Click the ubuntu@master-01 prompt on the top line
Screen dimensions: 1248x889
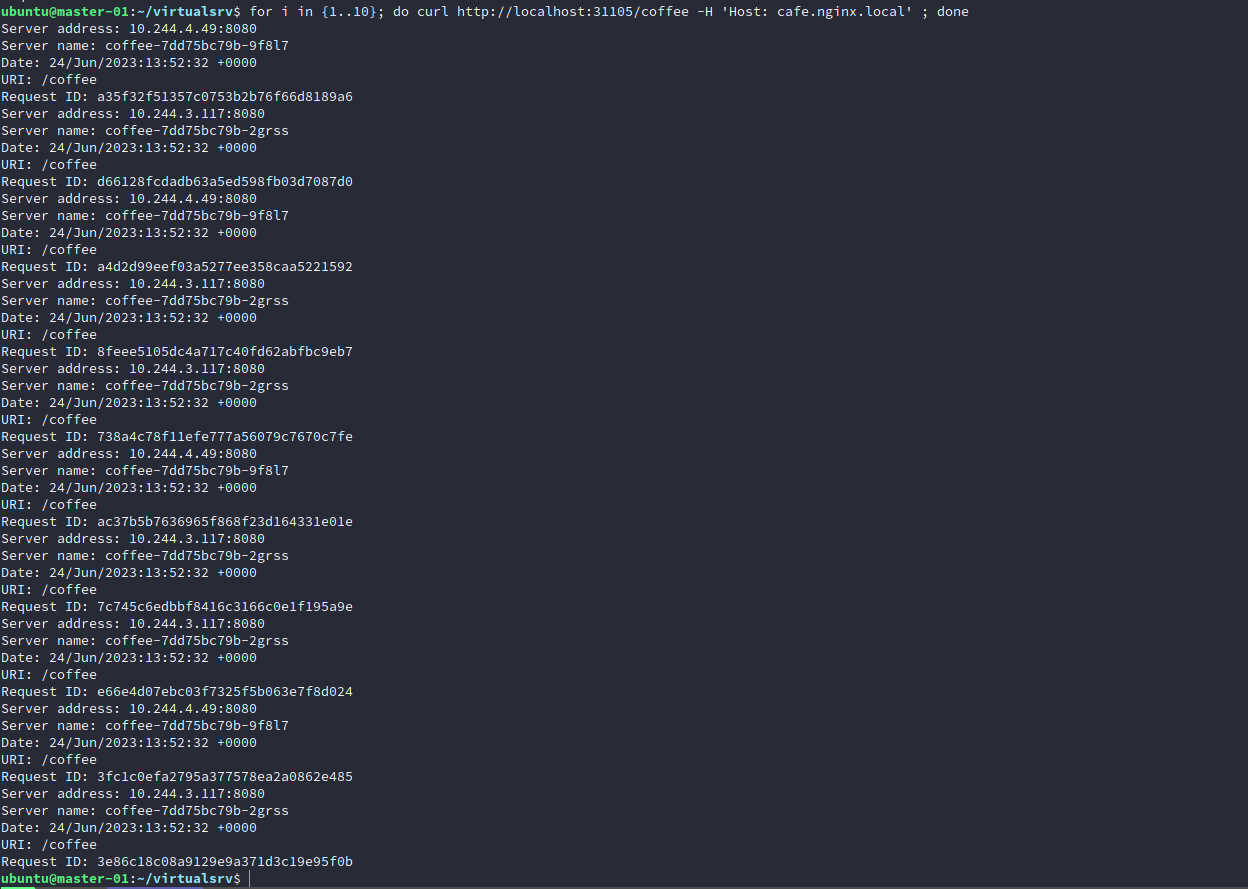(64, 12)
